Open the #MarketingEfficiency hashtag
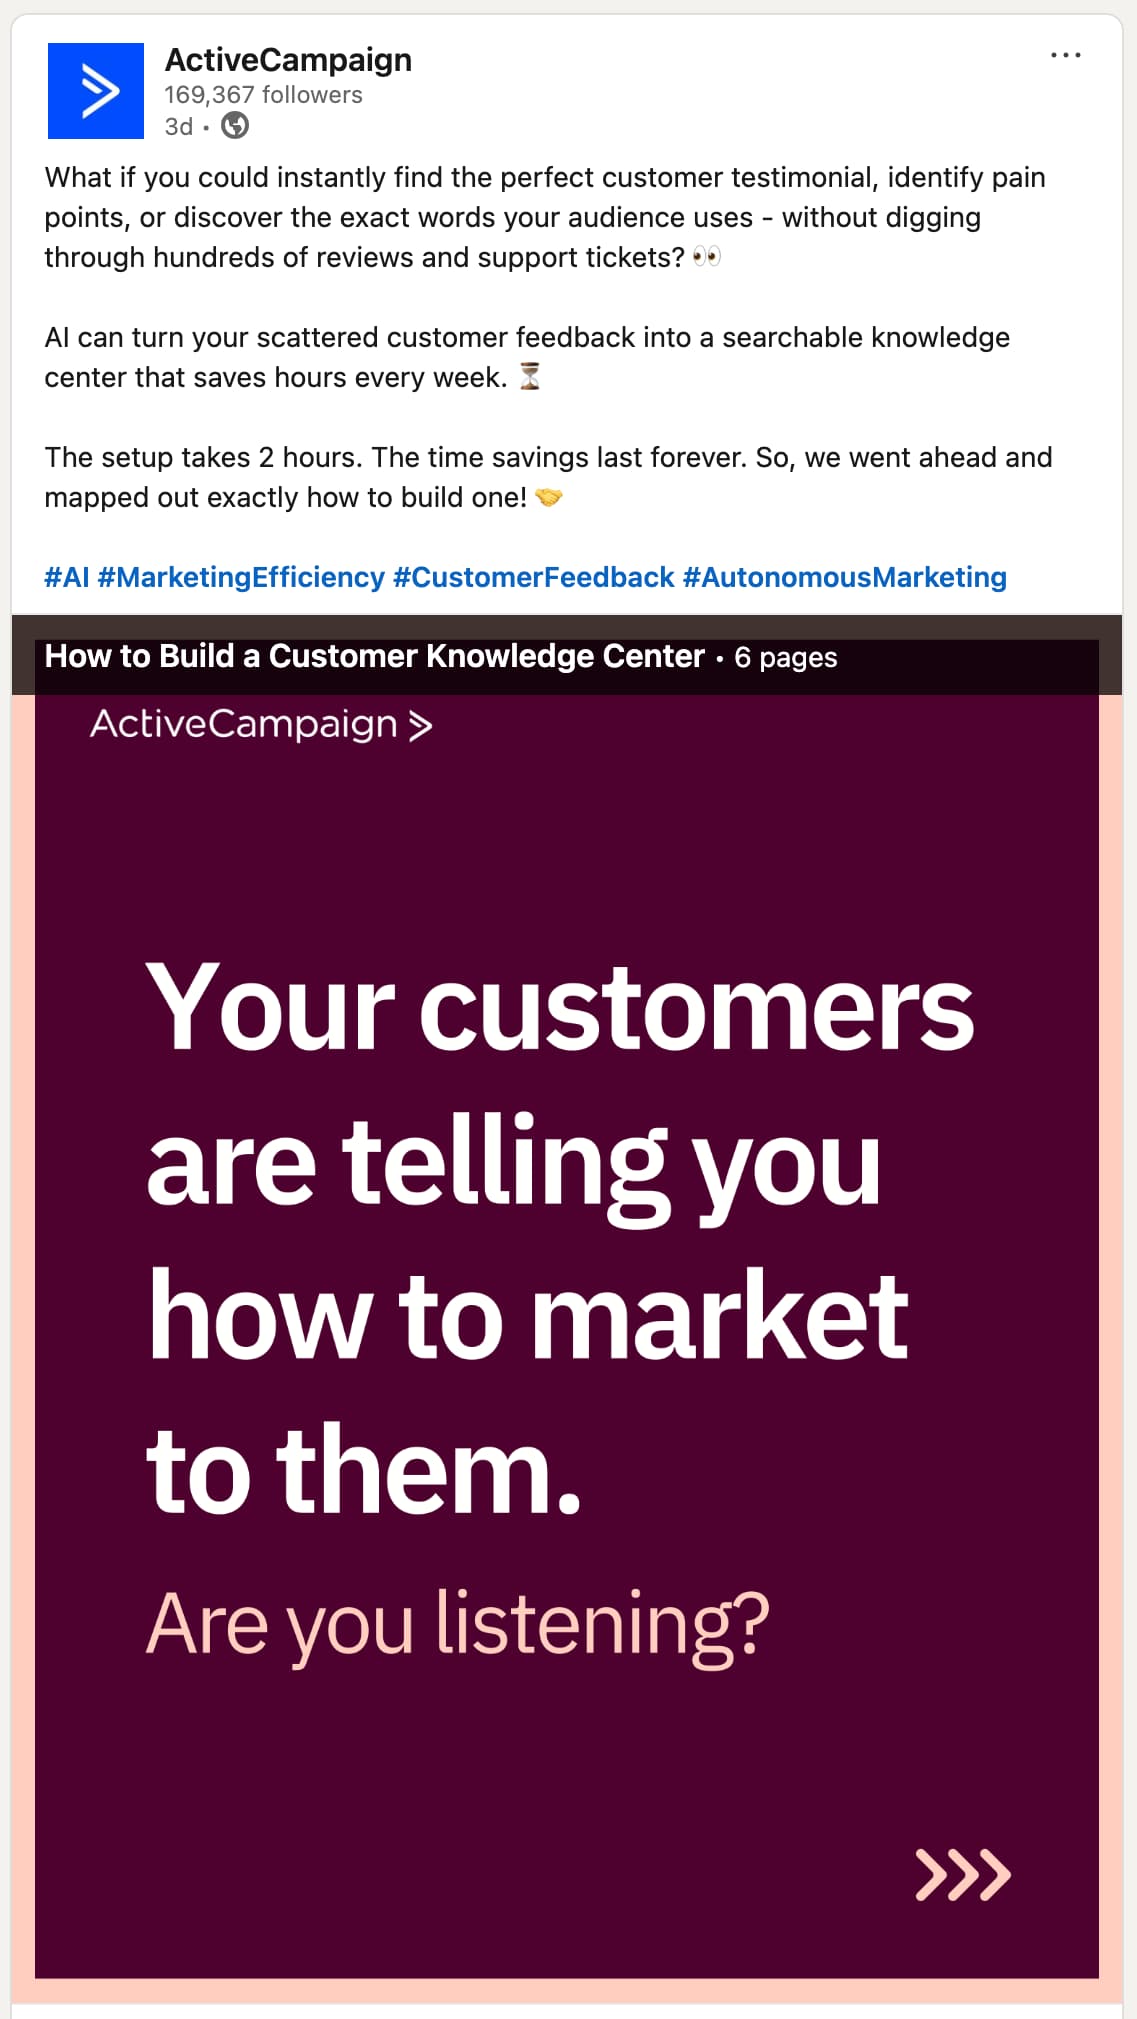 point(241,577)
